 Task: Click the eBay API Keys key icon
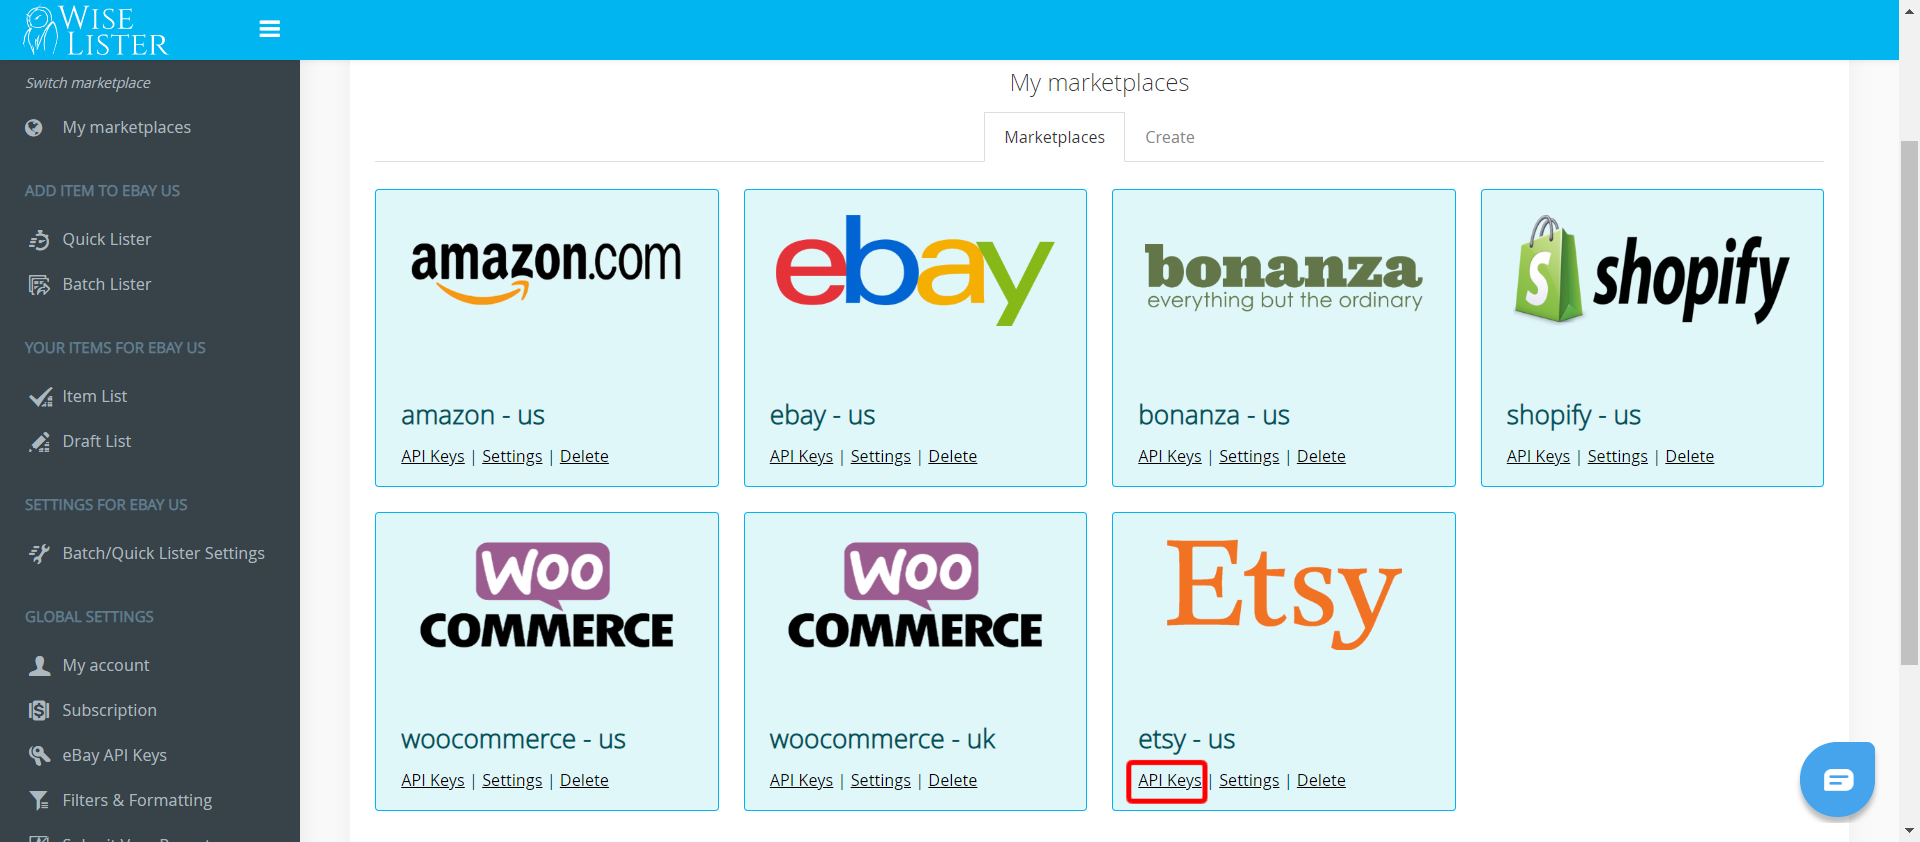pyautogui.click(x=39, y=756)
